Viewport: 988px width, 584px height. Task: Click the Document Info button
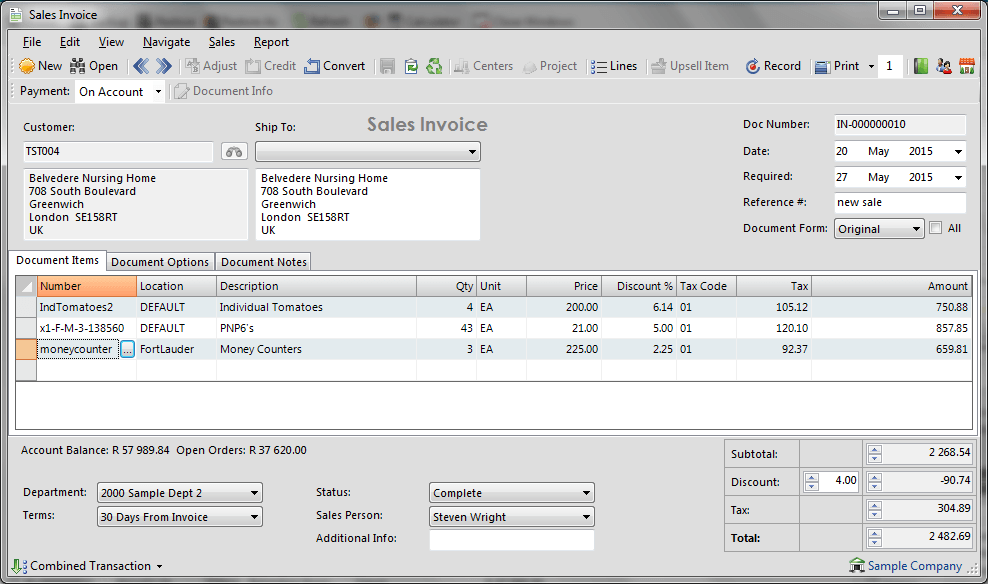[224, 91]
